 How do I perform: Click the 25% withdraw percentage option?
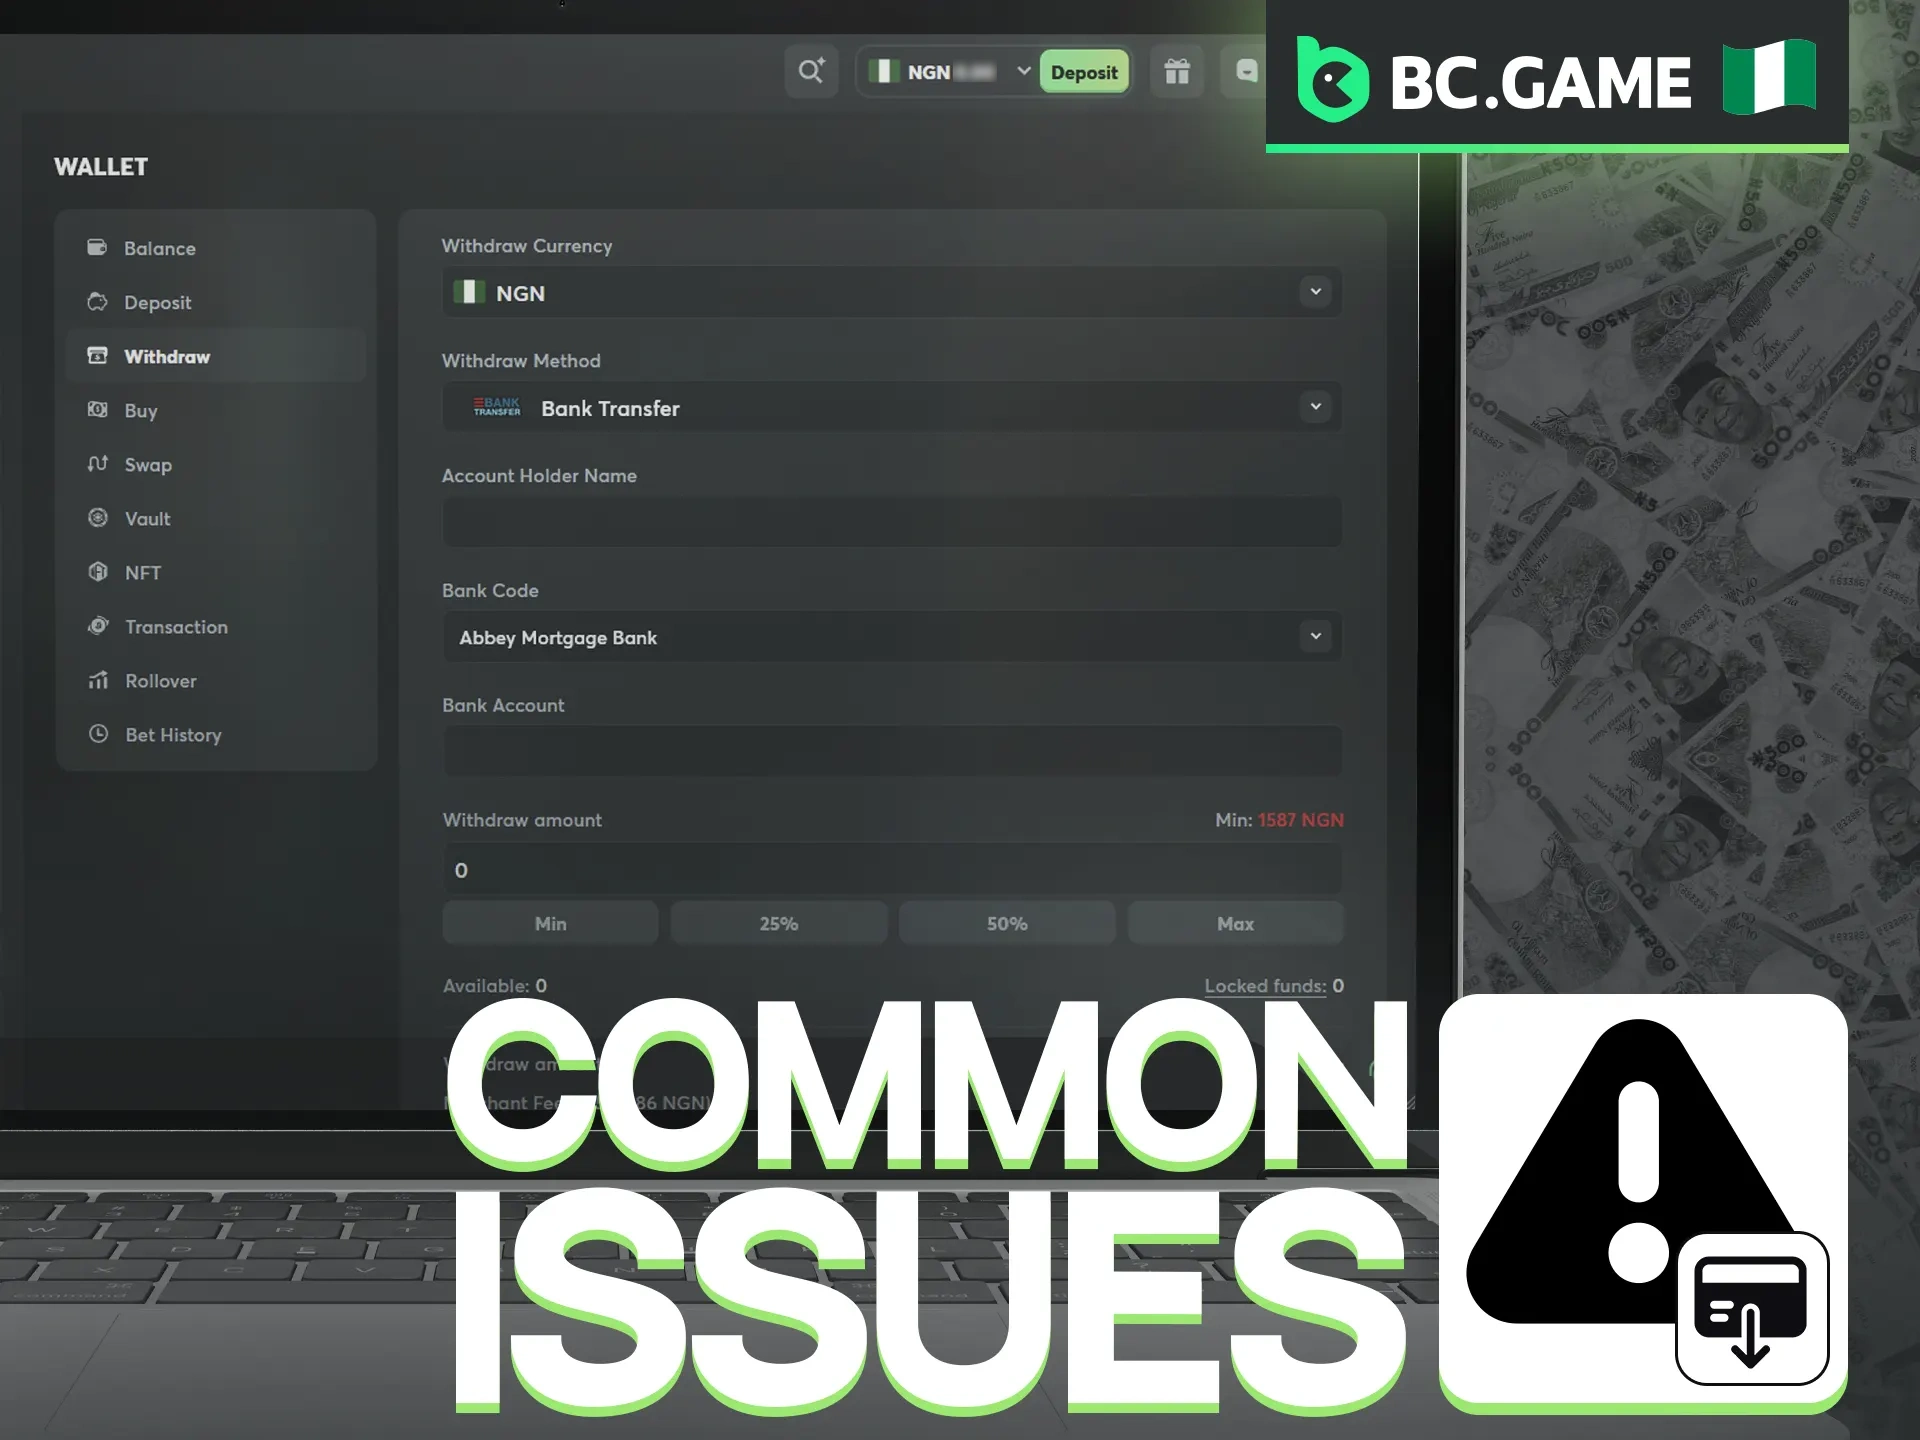(x=777, y=924)
